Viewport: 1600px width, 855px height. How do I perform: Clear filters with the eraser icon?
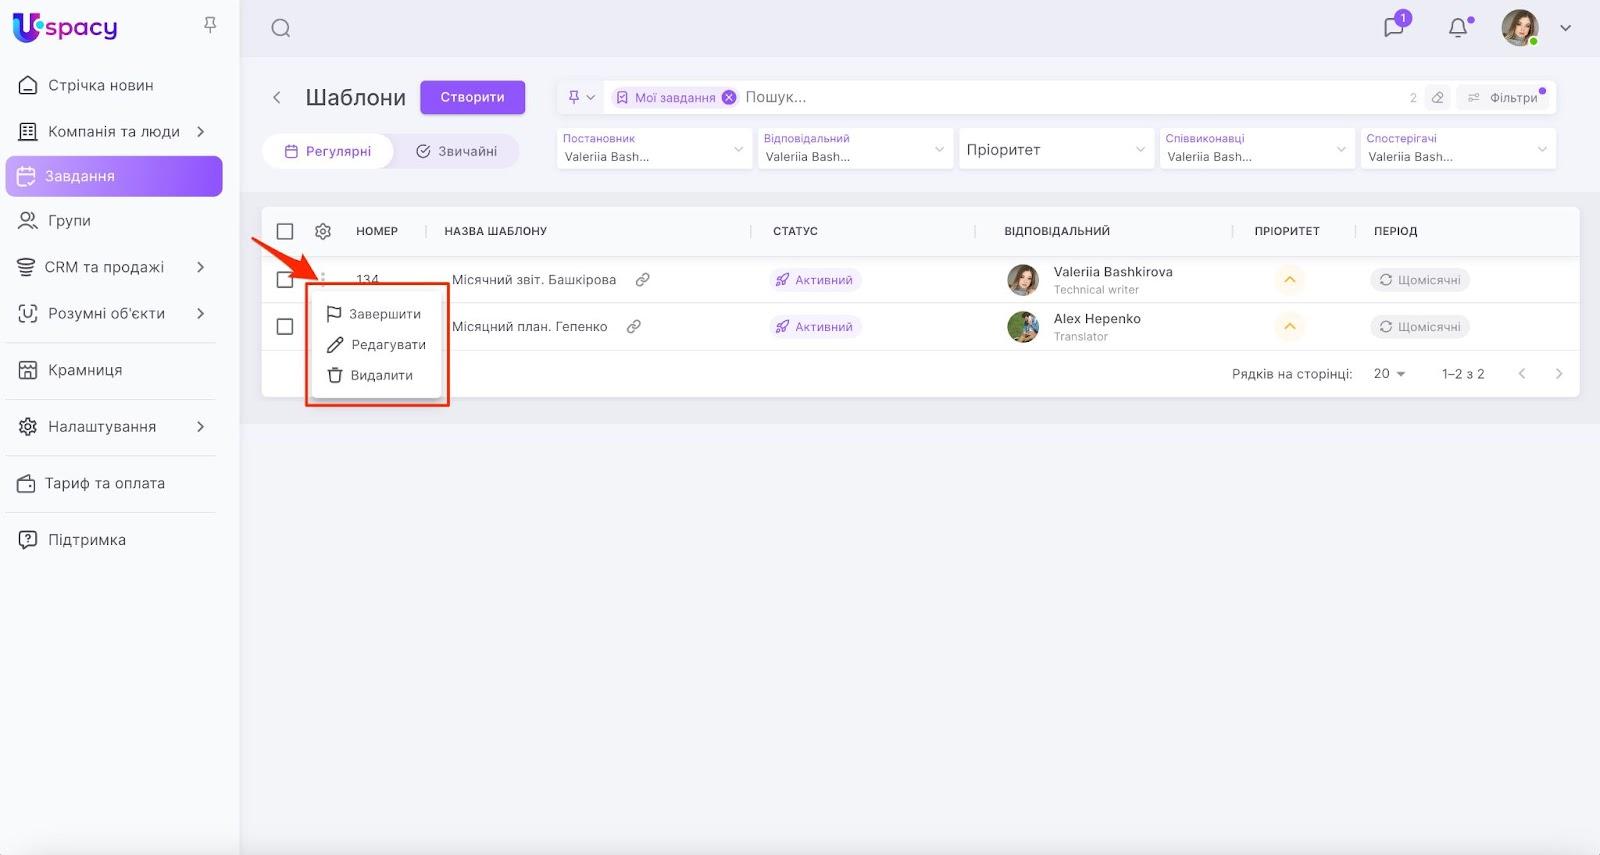[1438, 97]
